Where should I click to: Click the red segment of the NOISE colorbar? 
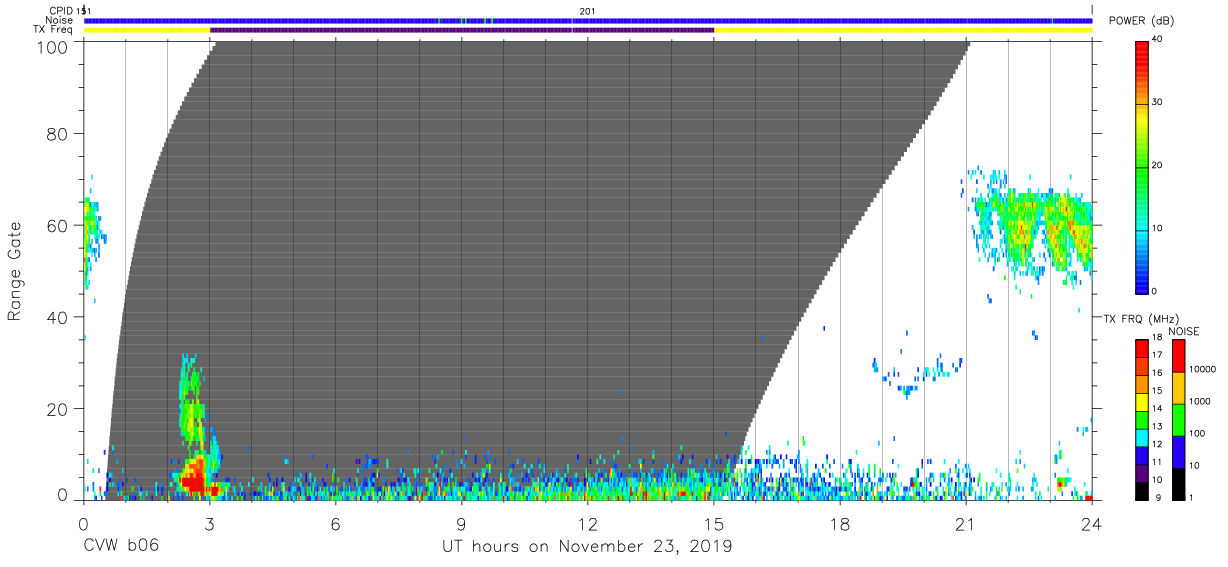tap(1178, 356)
